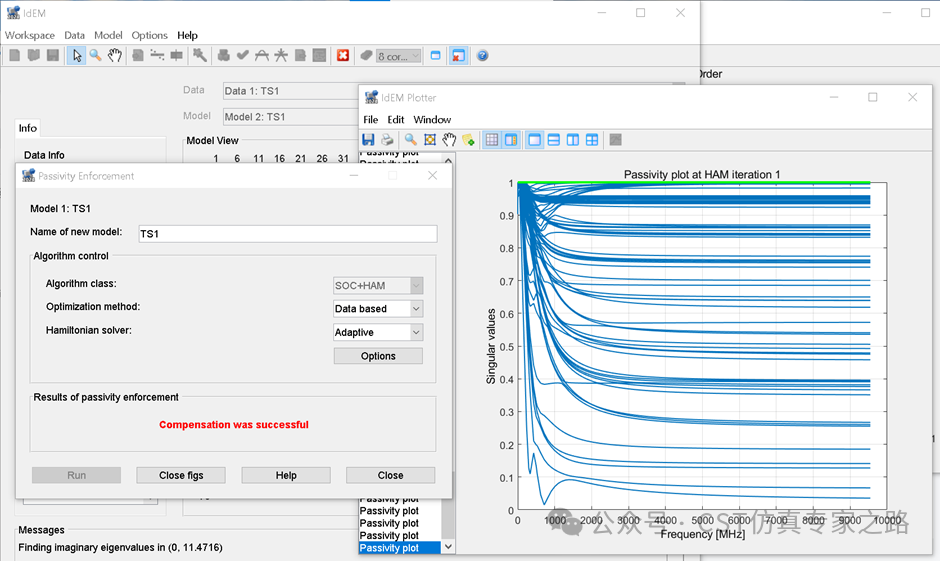Toggle the legend panel icon in IdEM Plotter
940x561 pixels.
(x=511, y=140)
